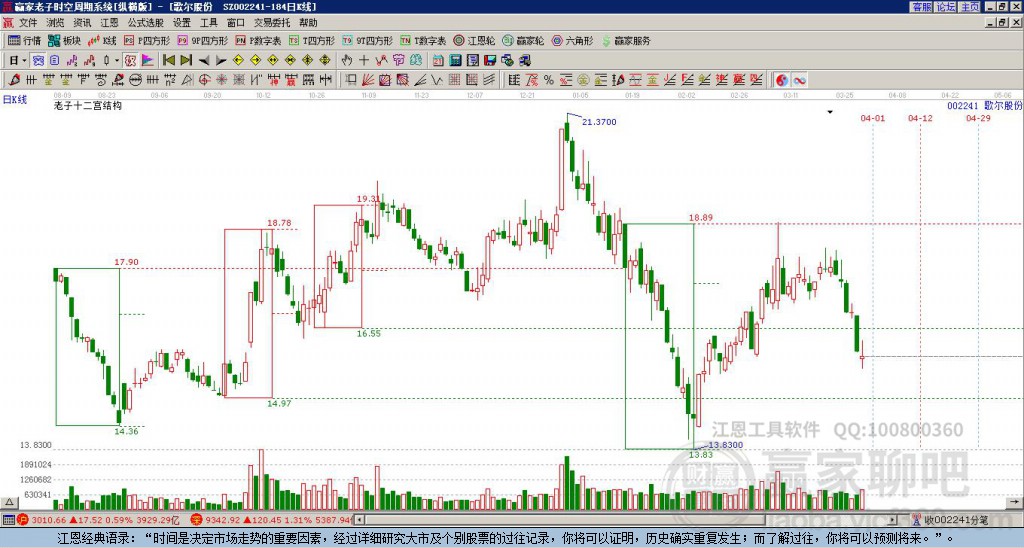Click the black right-pointing arrow icon

tap(221, 60)
